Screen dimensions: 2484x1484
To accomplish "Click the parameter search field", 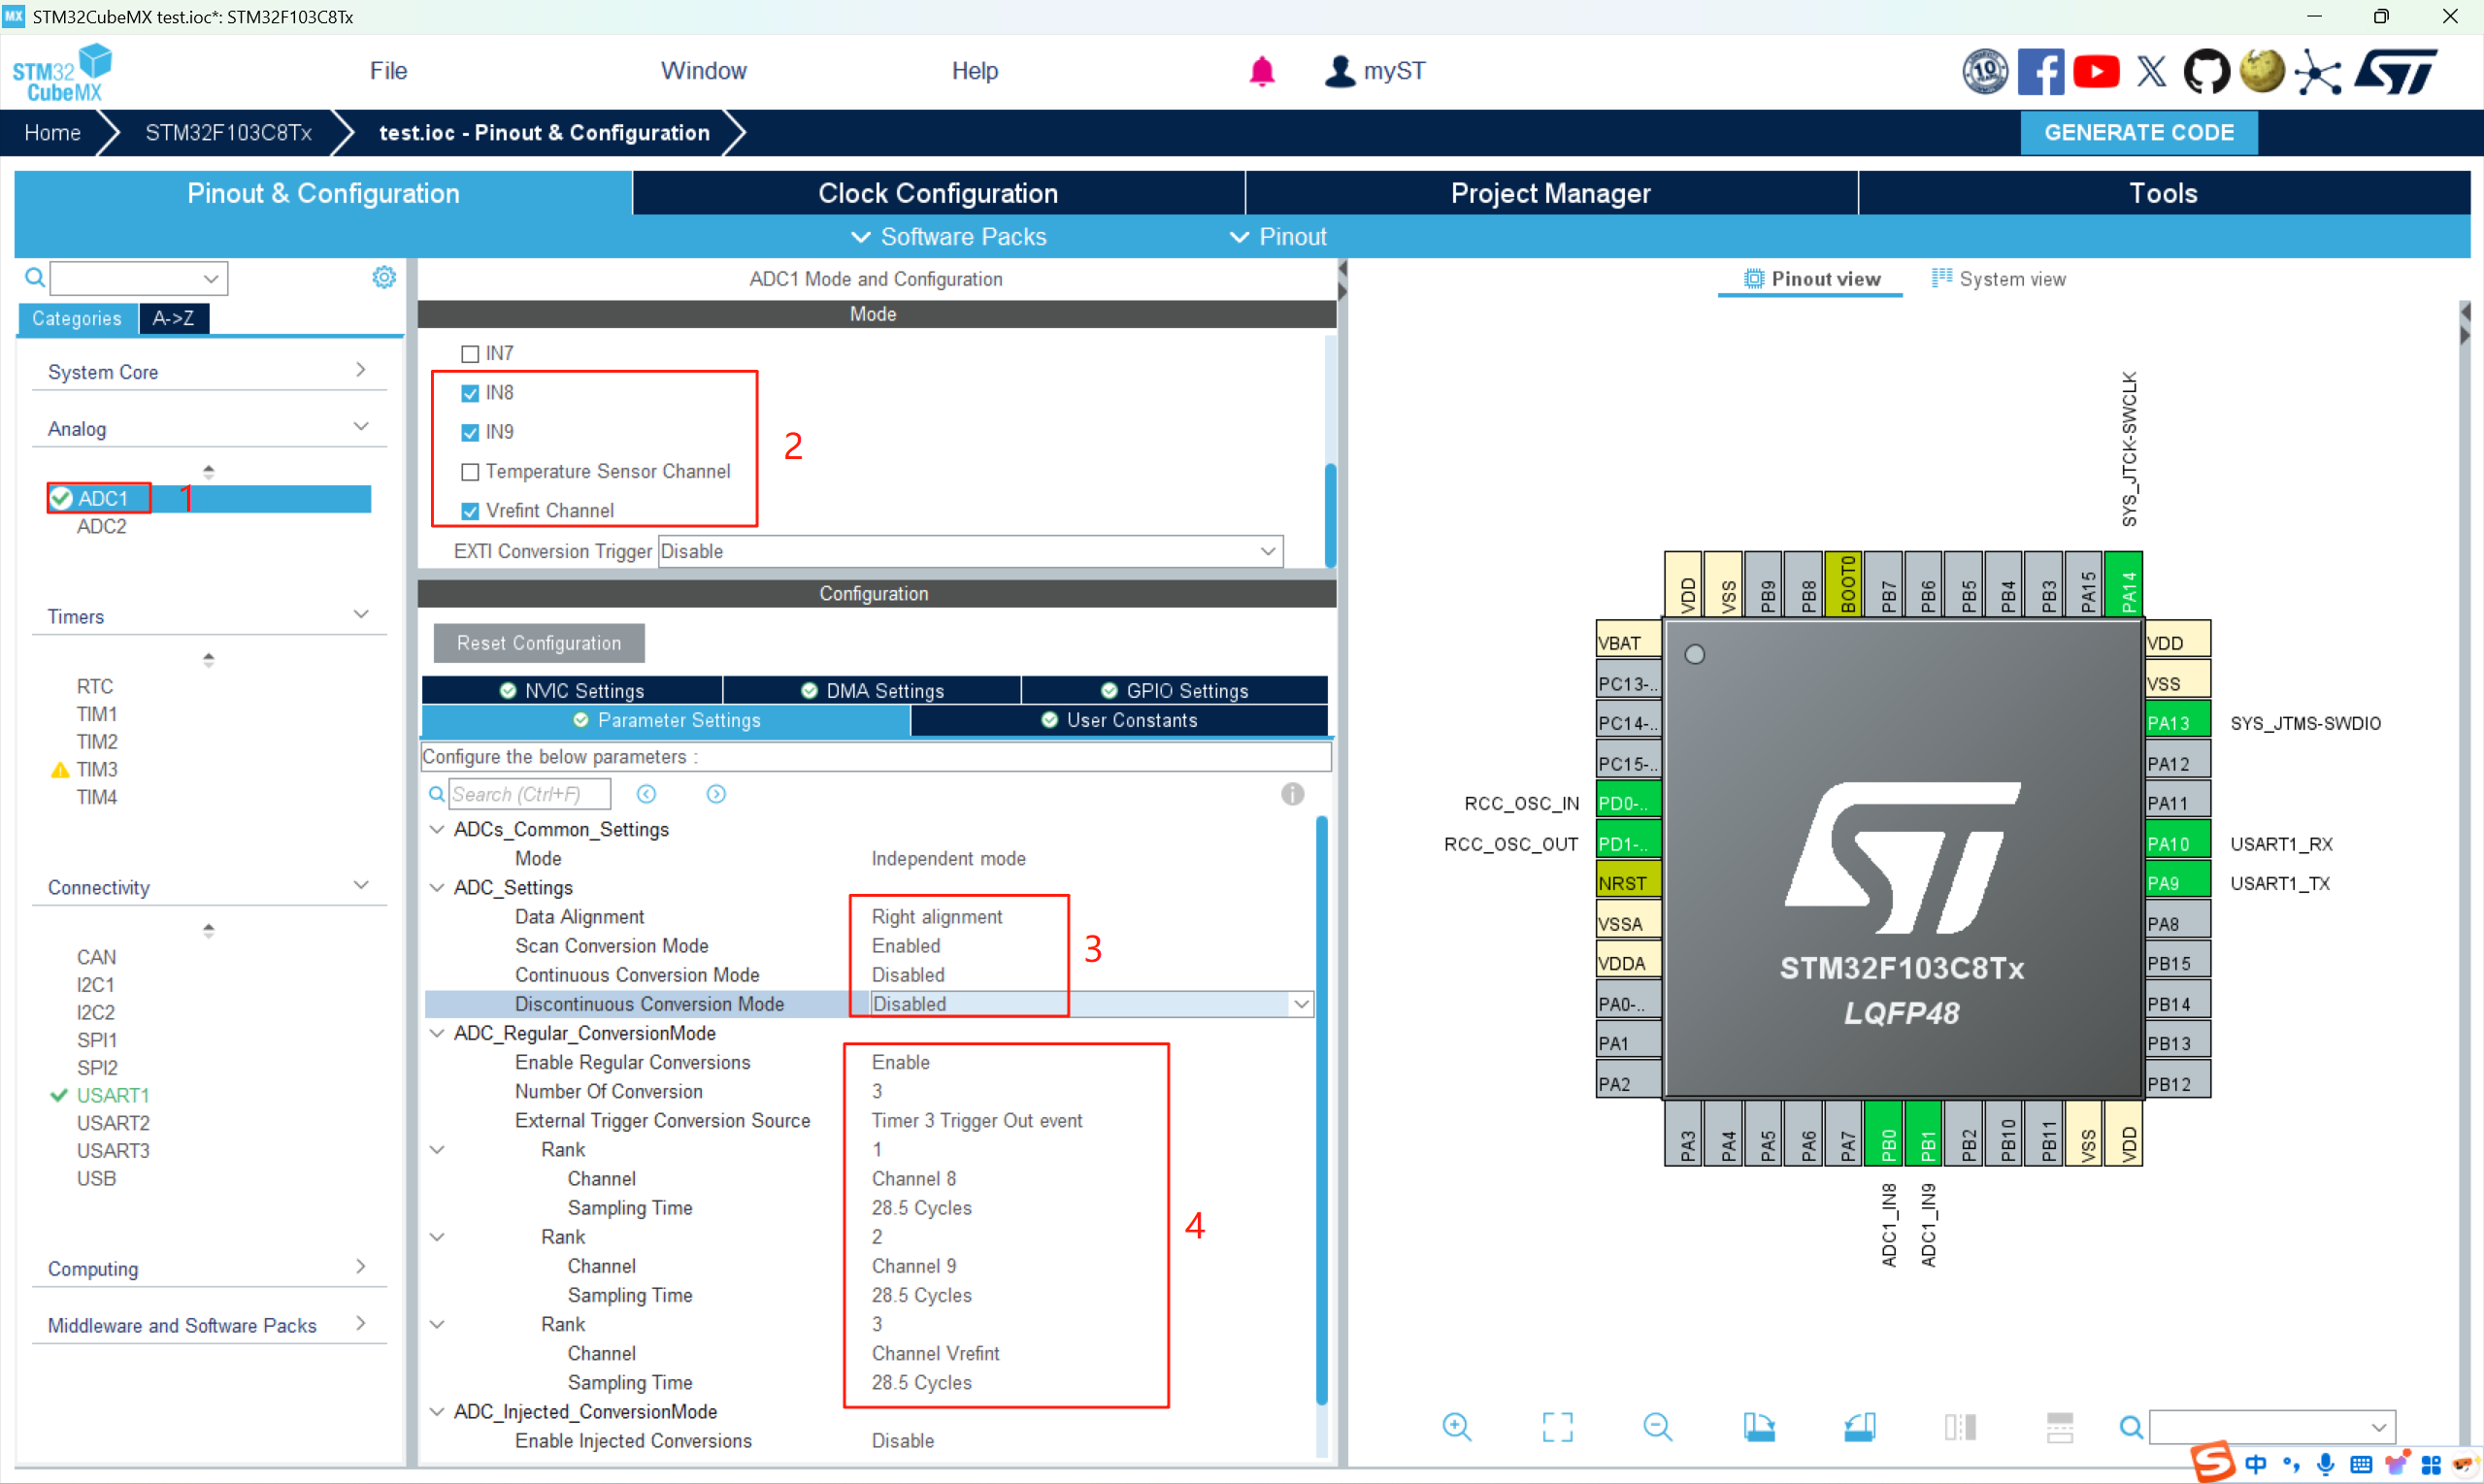I will [x=530, y=793].
